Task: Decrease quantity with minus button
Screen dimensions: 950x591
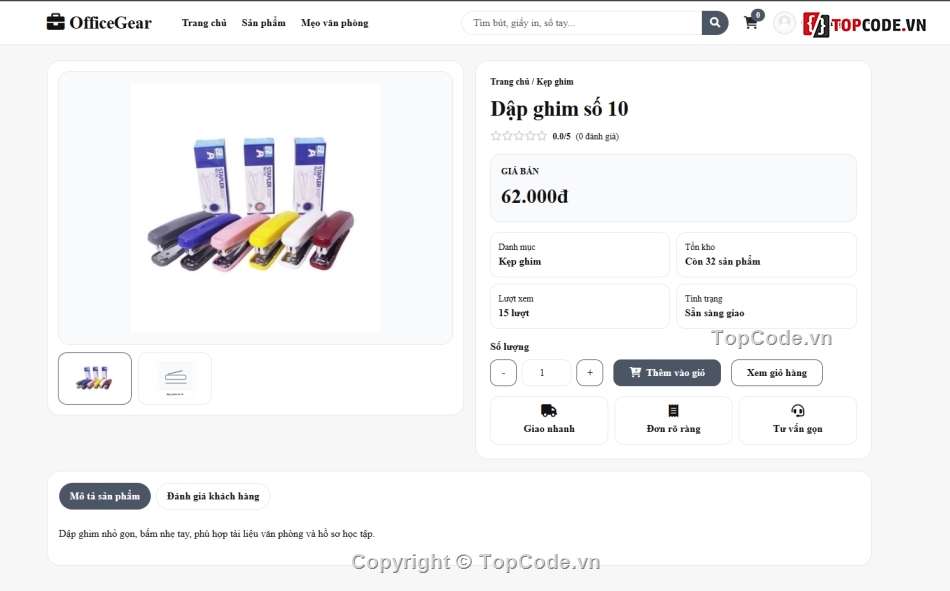Action: point(503,373)
